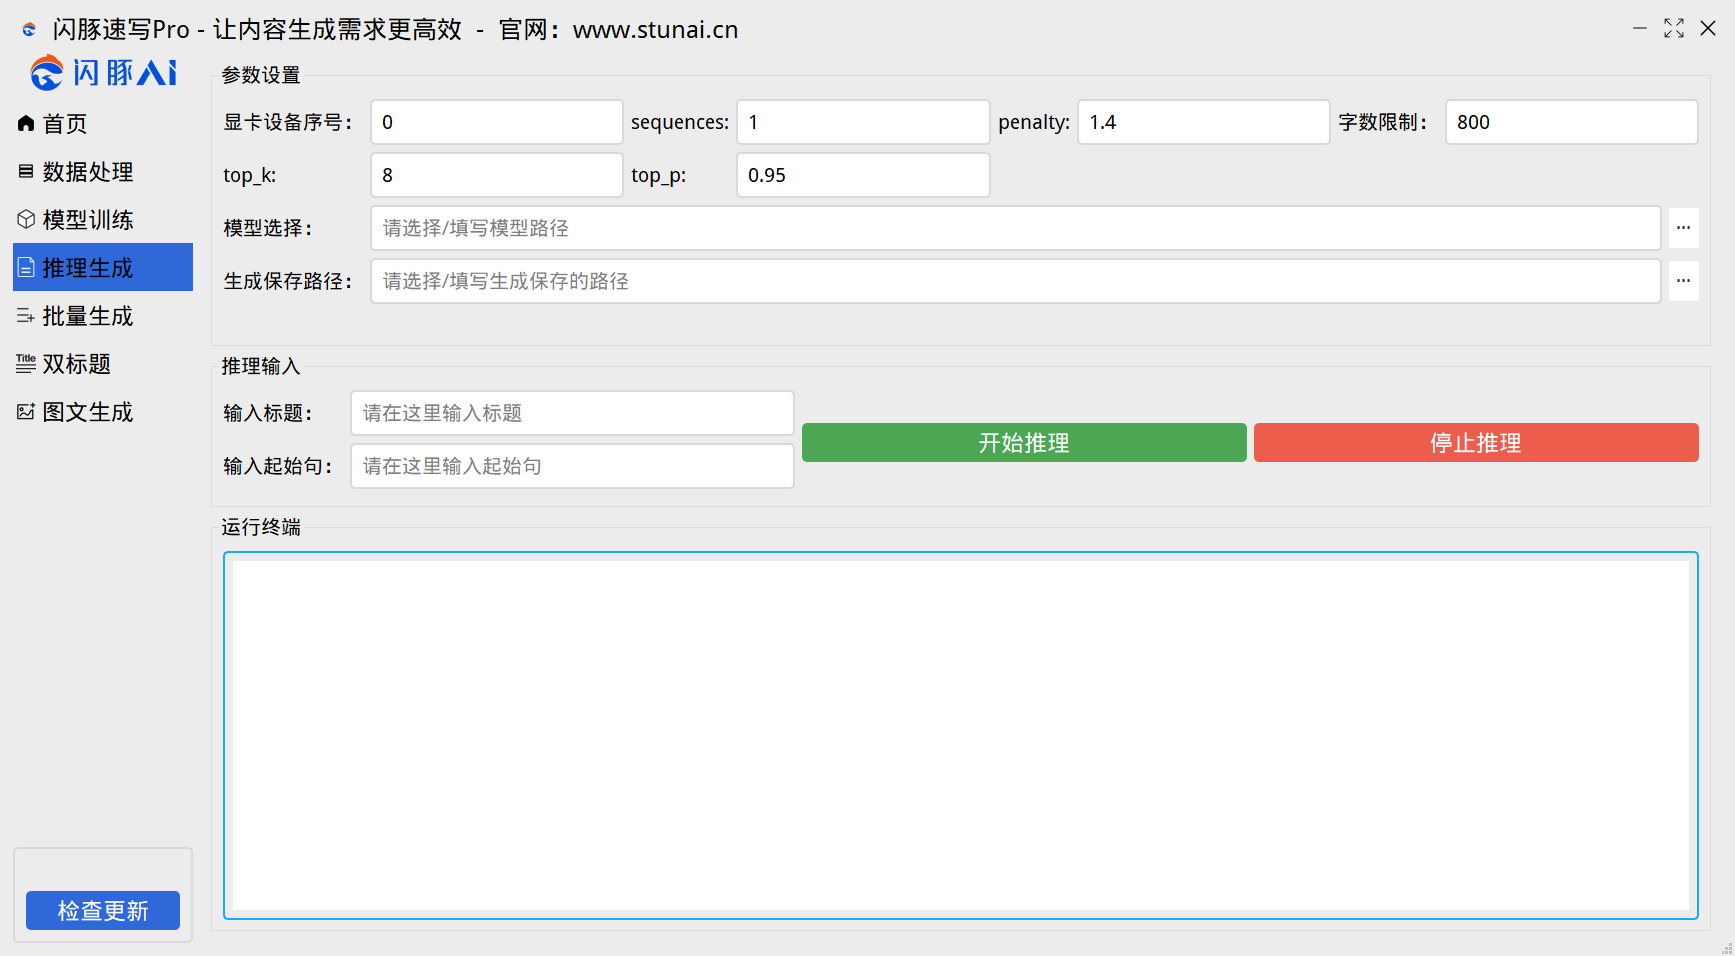Click the 参数设置 group title
Viewport: 1735px width, 956px height.
coord(261,75)
